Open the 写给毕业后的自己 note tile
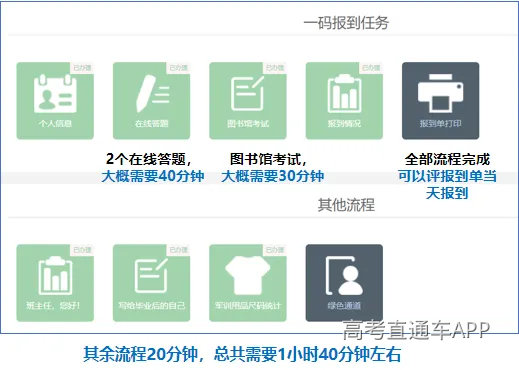This screenshot has height=370, width=519. click(x=151, y=283)
